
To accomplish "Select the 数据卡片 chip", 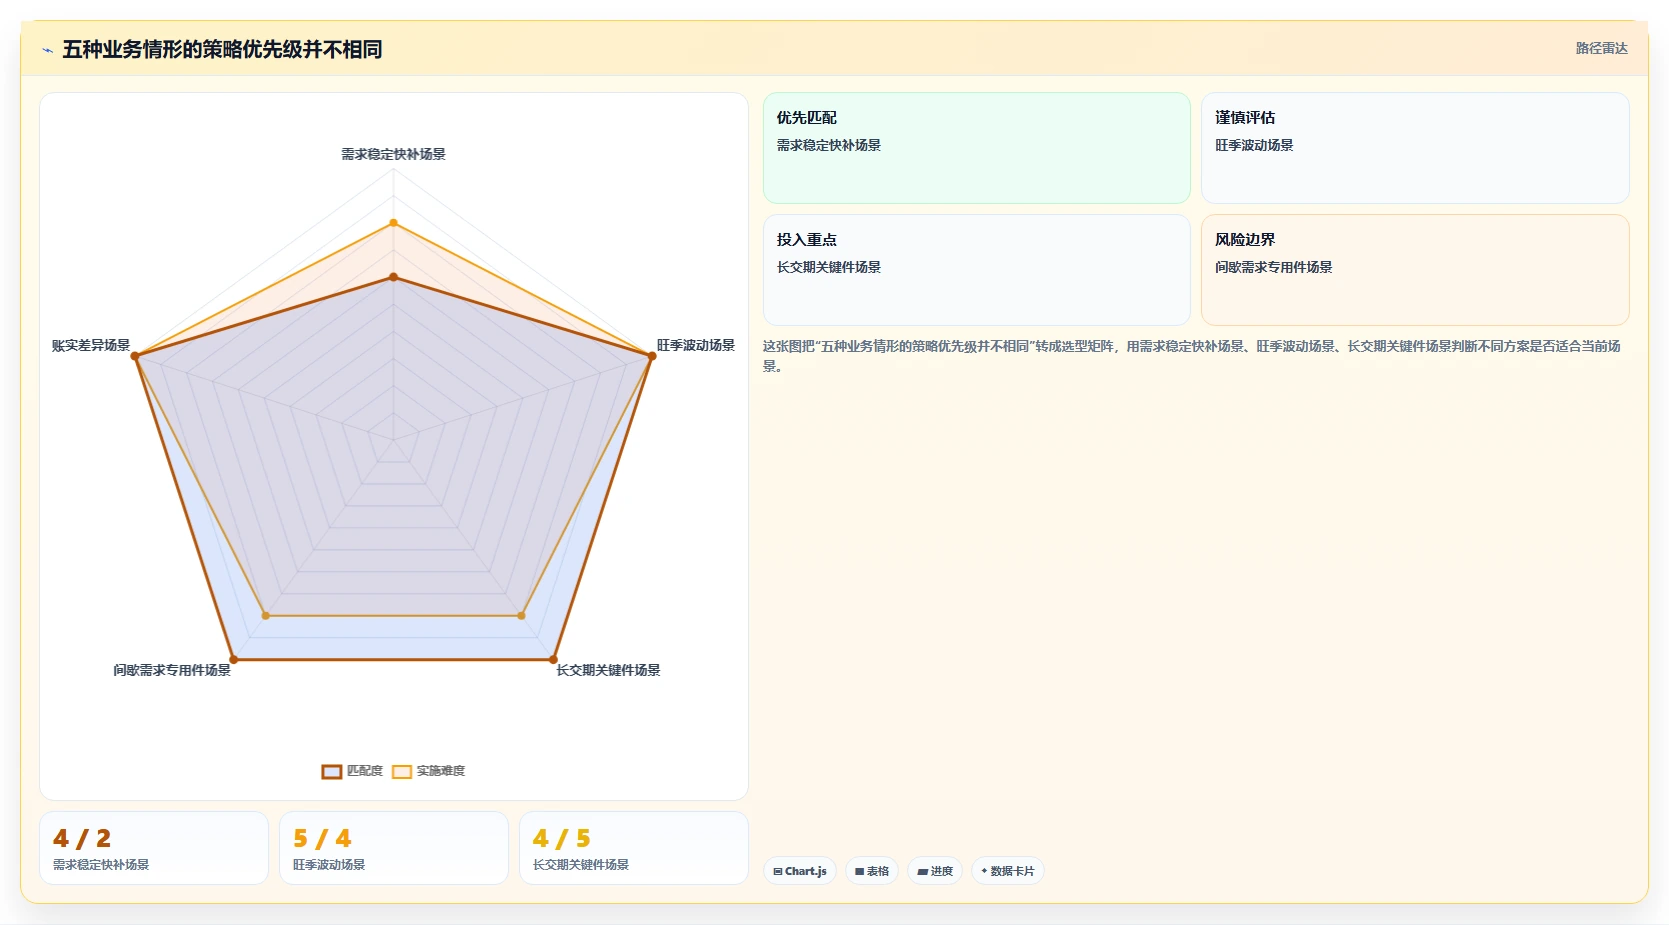I will pos(1008,871).
